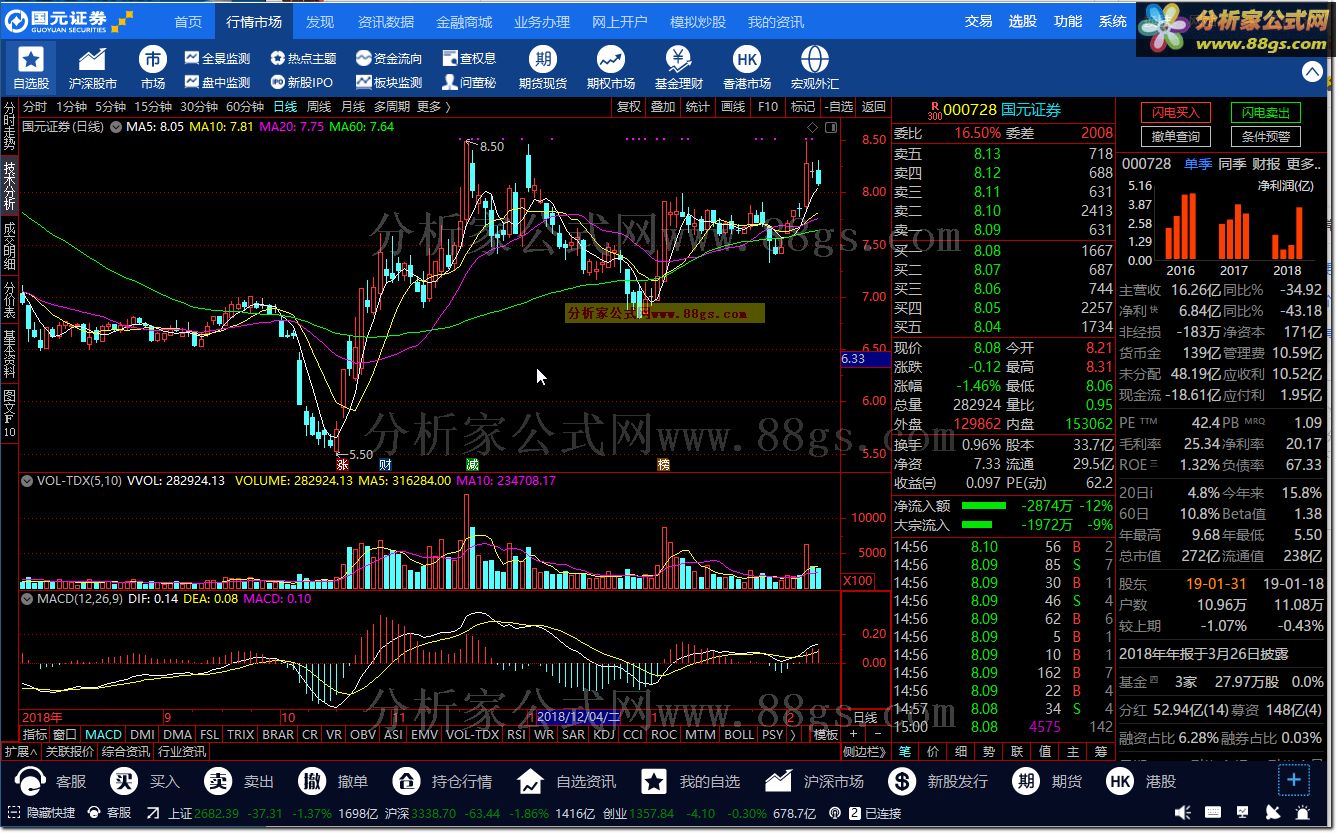The image size is (1338, 833).
Task: Open the 模板 template selector
Action: 825,734
